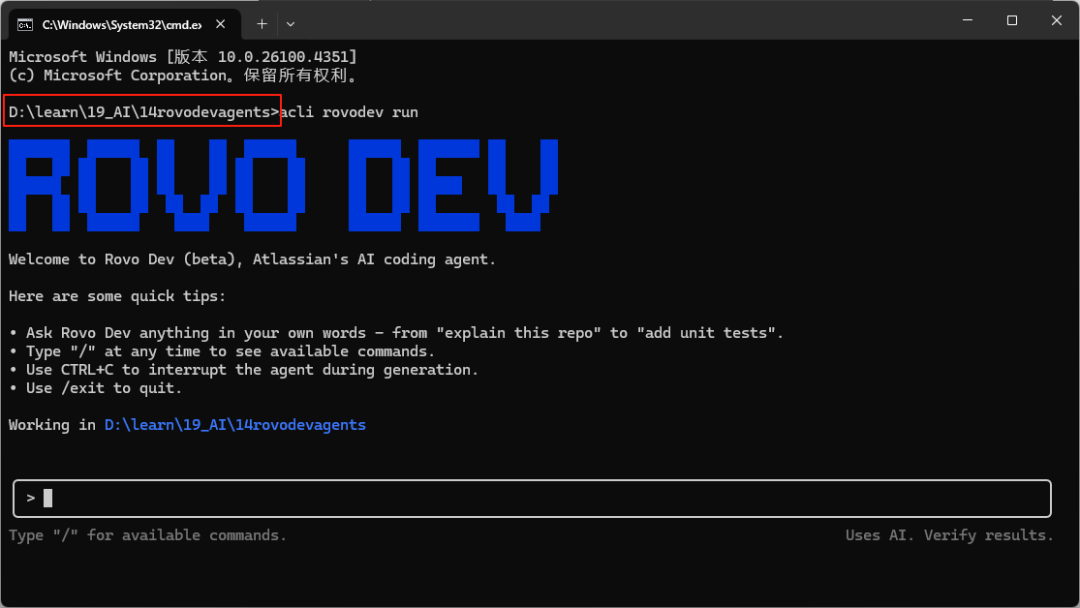Open the working directory link D:\learn\19_AI\14rovodevagents
The width and height of the screenshot is (1080, 608).
235,424
